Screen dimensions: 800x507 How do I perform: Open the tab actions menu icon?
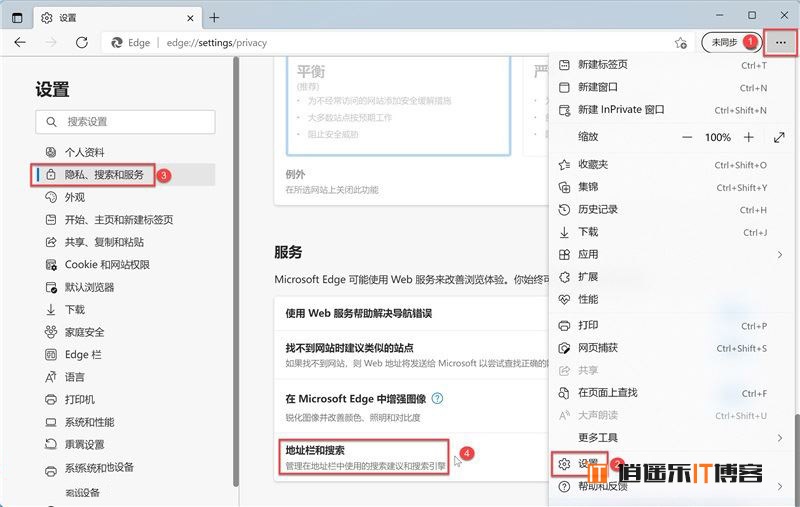pos(17,18)
